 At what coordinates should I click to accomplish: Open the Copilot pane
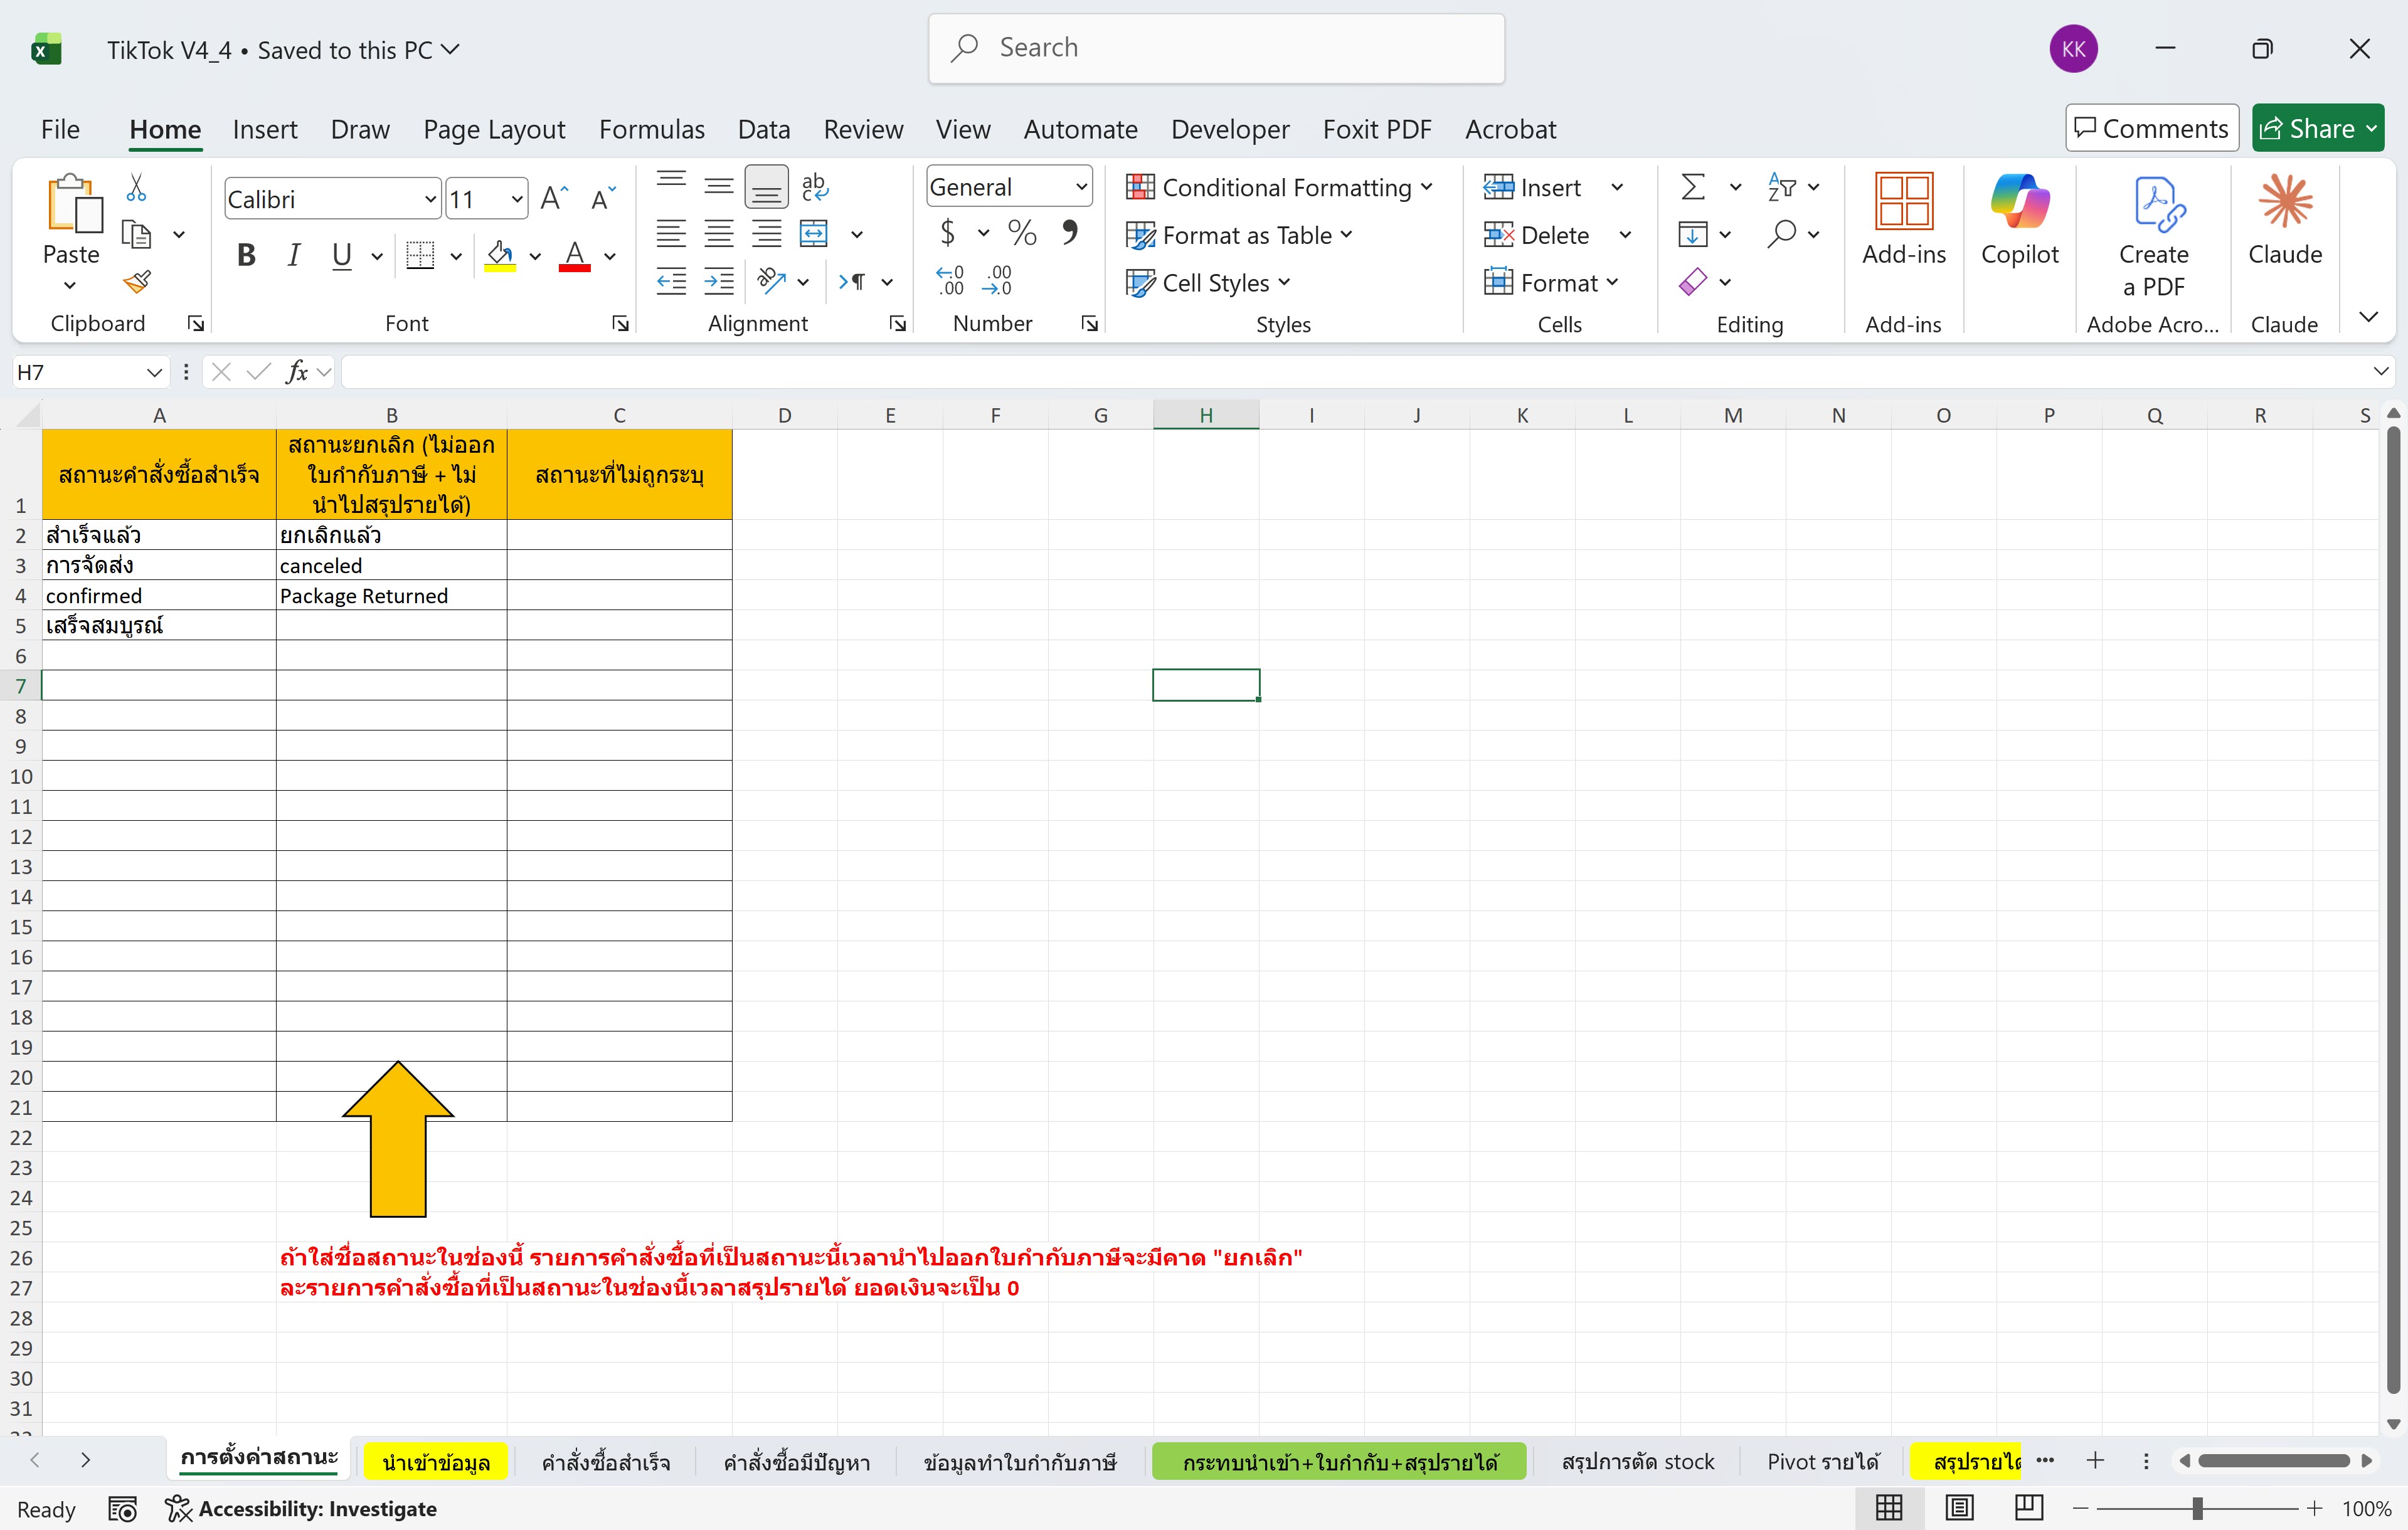click(x=2019, y=220)
